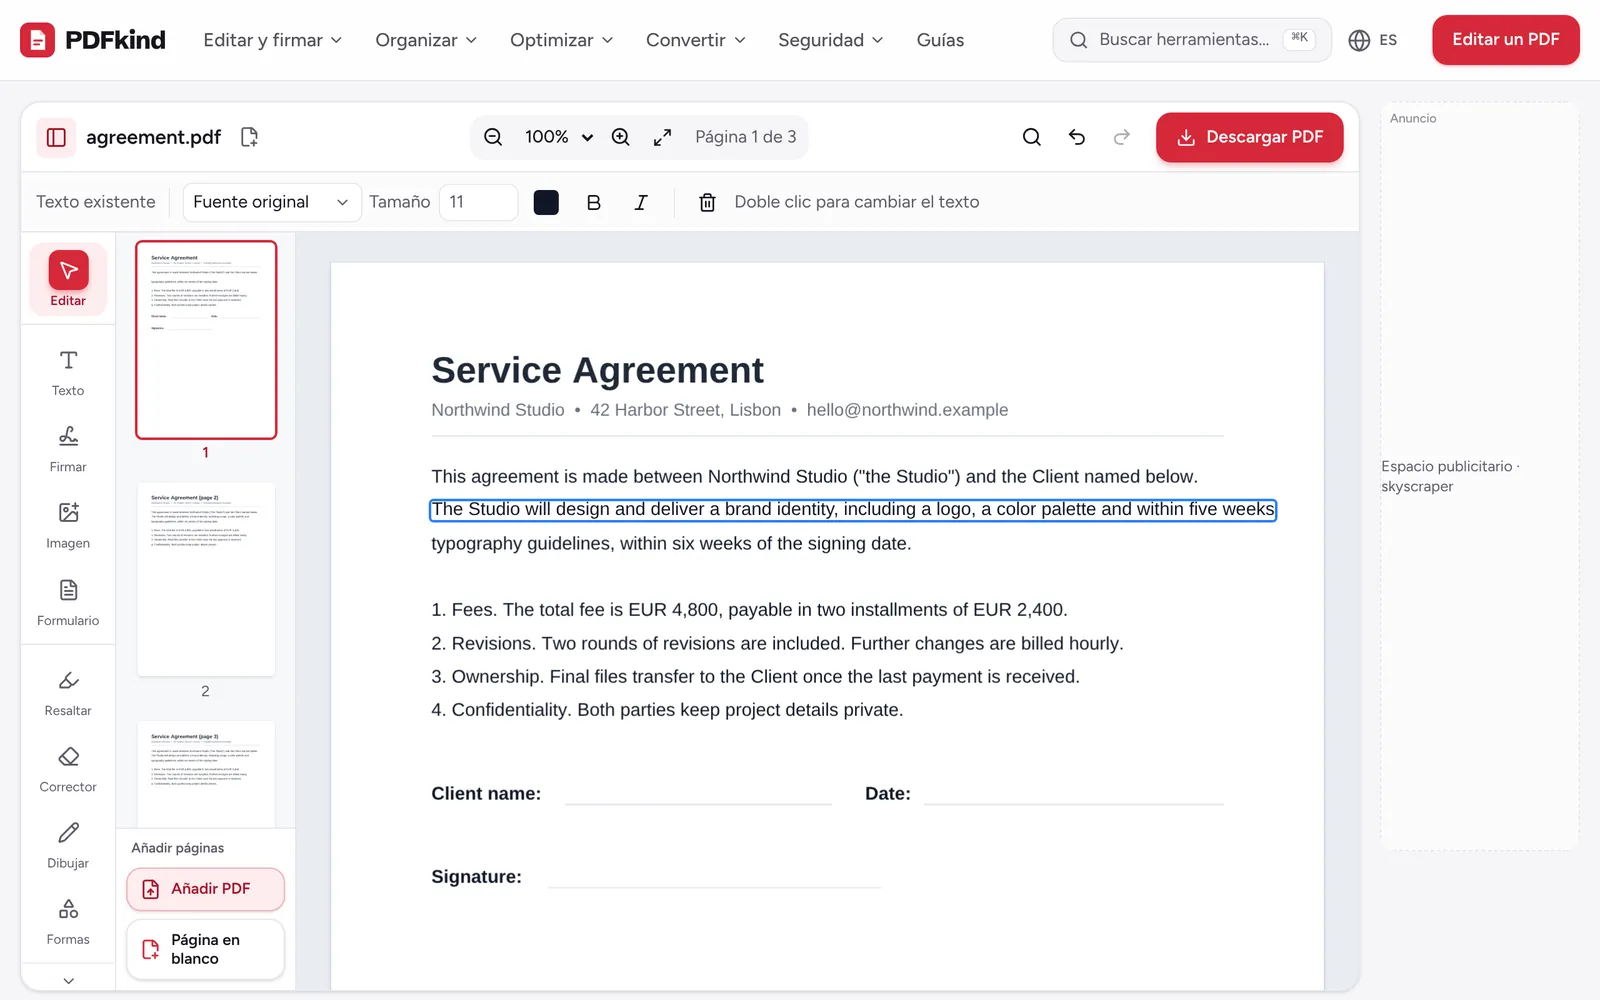
Task: Select the Firmar signature tool
Action: [68, 449]
